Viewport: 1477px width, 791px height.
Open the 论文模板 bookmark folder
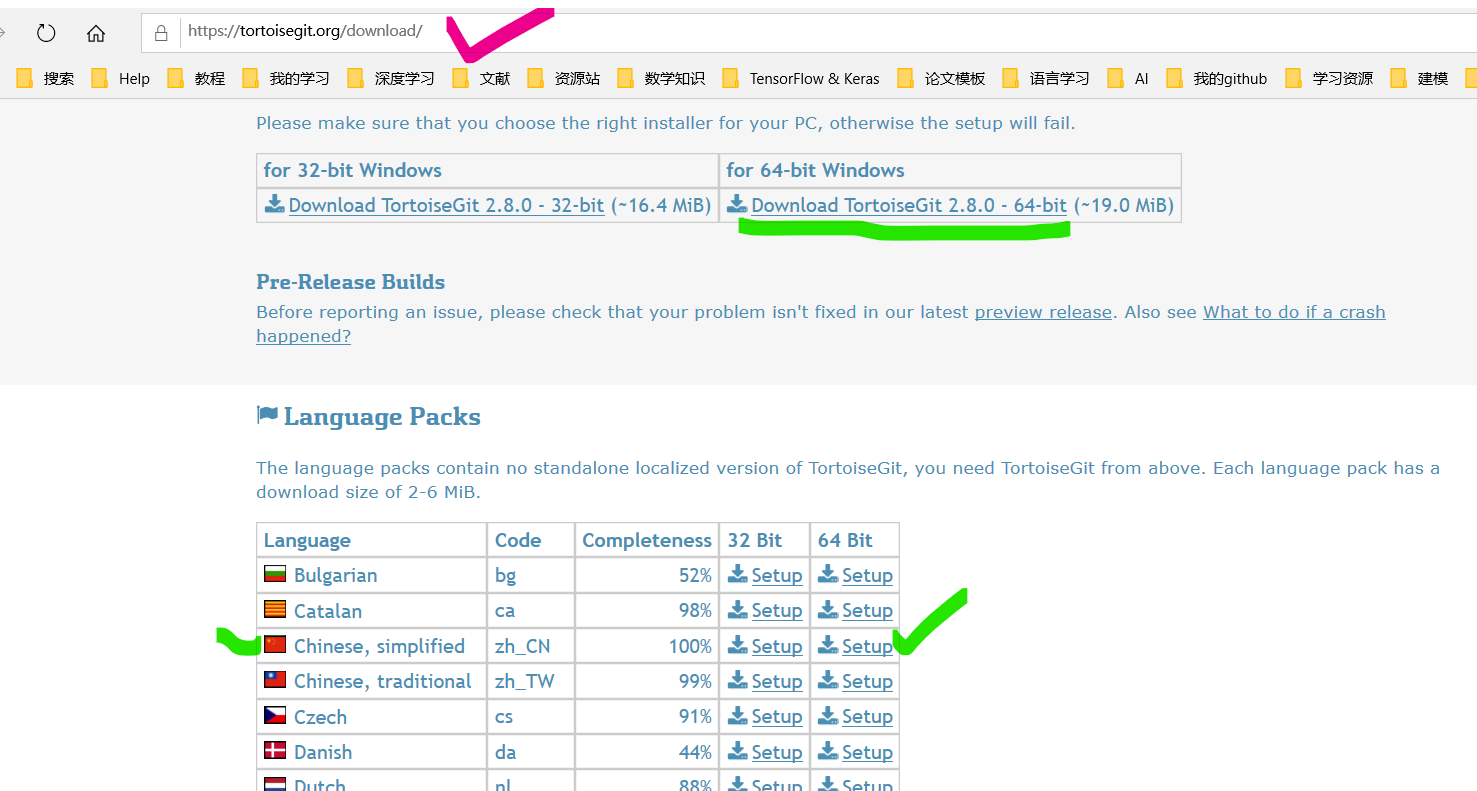coord(942,78)
